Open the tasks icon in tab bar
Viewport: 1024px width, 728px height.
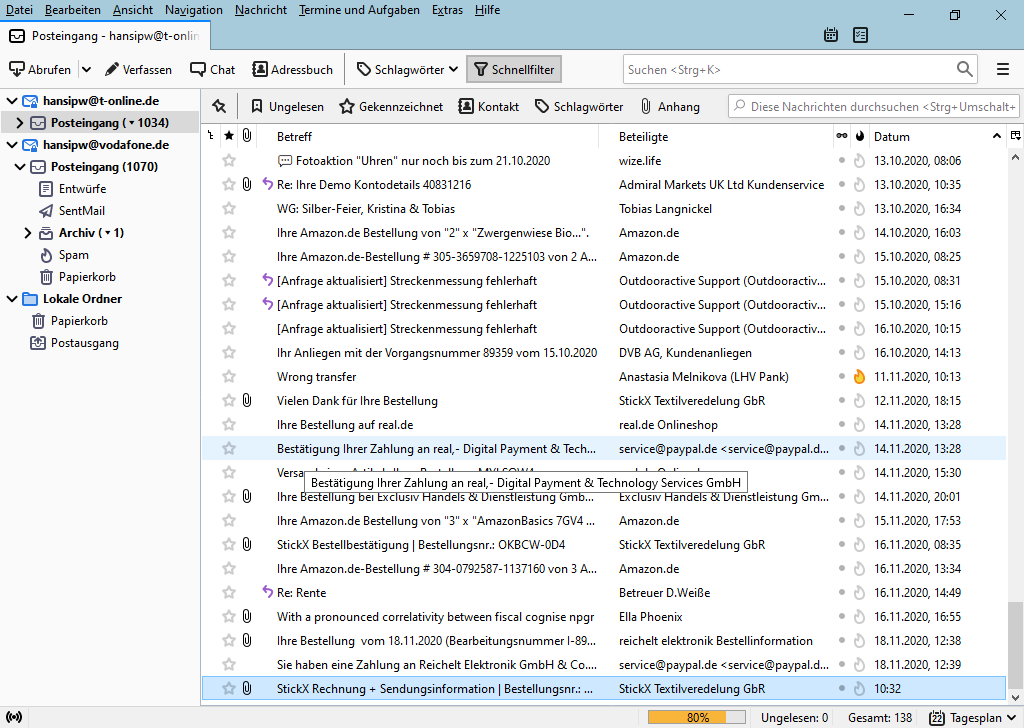coord(860,35)
